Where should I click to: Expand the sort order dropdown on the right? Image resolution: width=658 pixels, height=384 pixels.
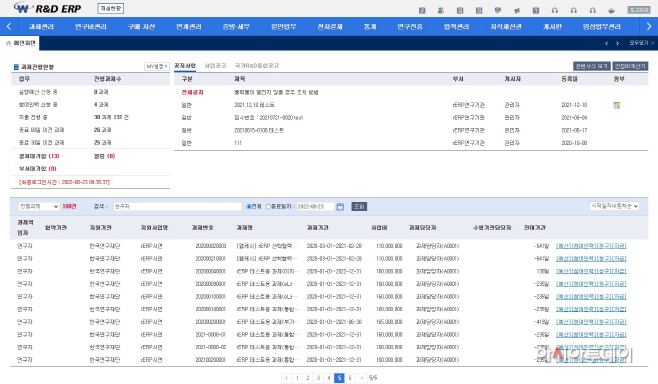point(614,206)
